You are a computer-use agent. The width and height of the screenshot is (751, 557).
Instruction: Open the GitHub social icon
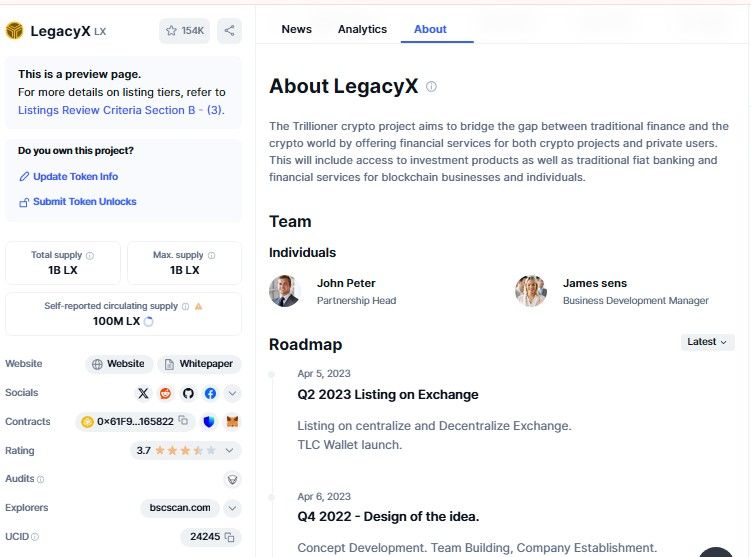point(188,393)
